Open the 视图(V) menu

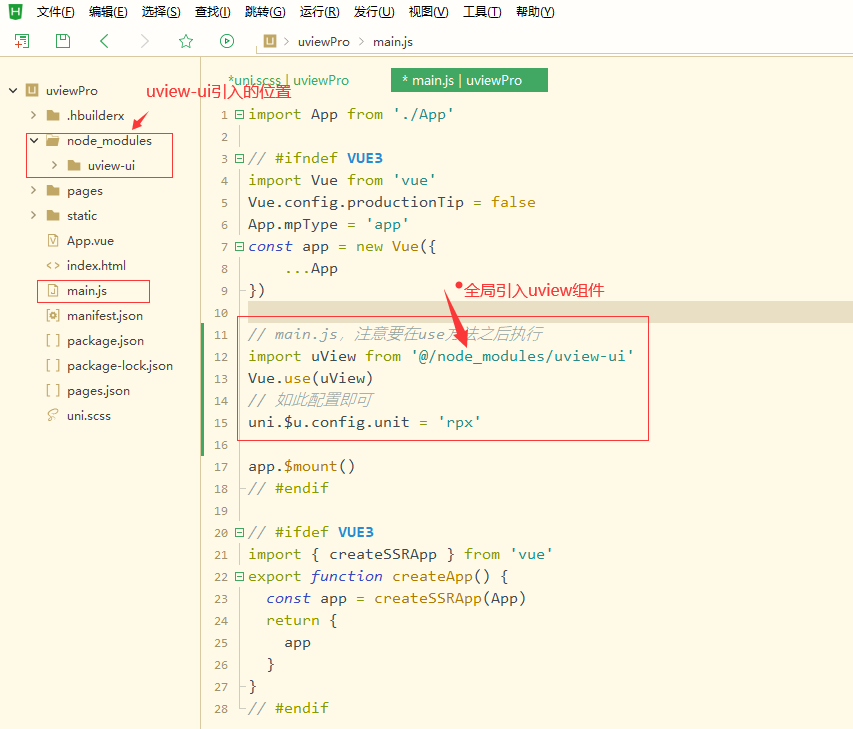click(428, 12)
